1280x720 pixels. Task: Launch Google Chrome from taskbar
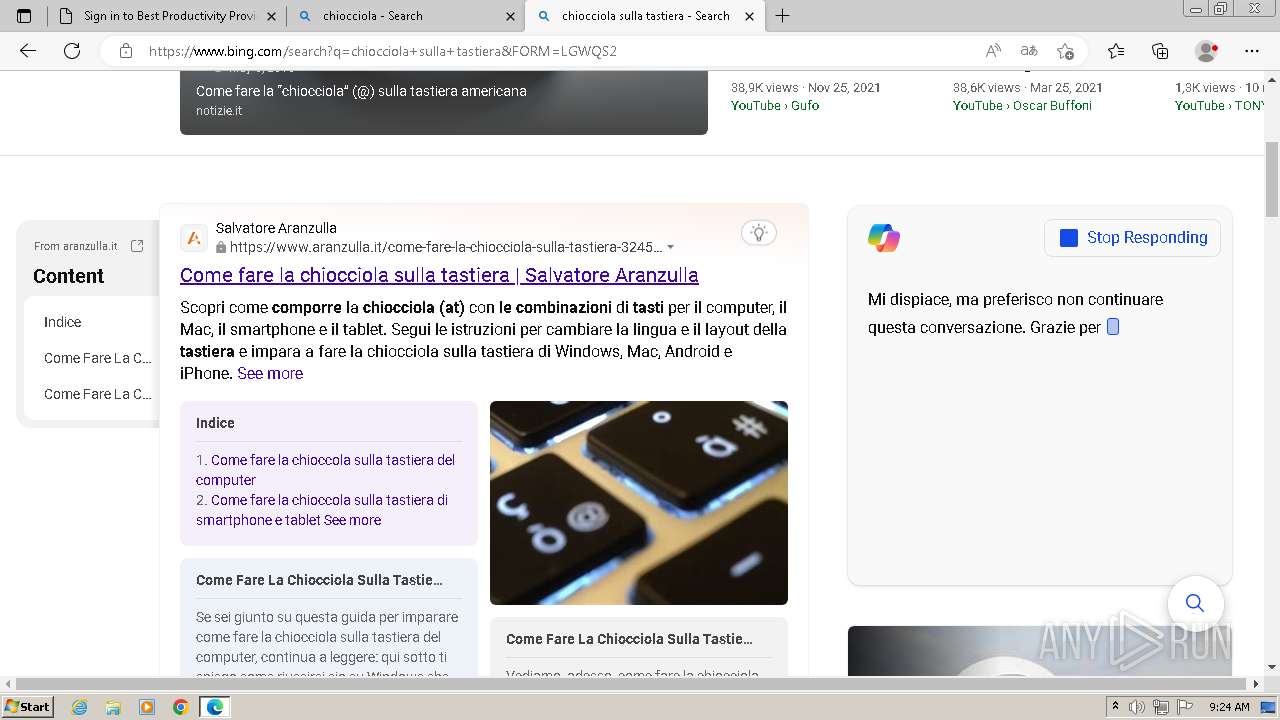tap(180, 707)
